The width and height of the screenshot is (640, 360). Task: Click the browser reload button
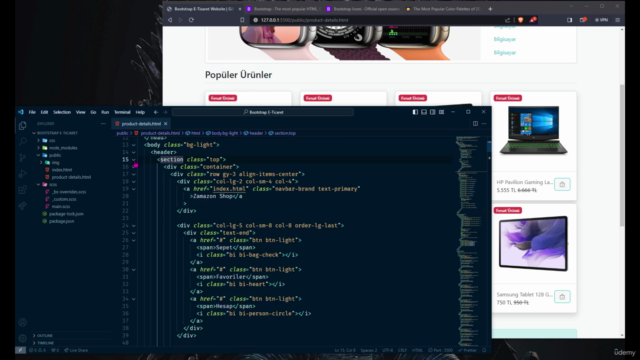click(191, 20)
